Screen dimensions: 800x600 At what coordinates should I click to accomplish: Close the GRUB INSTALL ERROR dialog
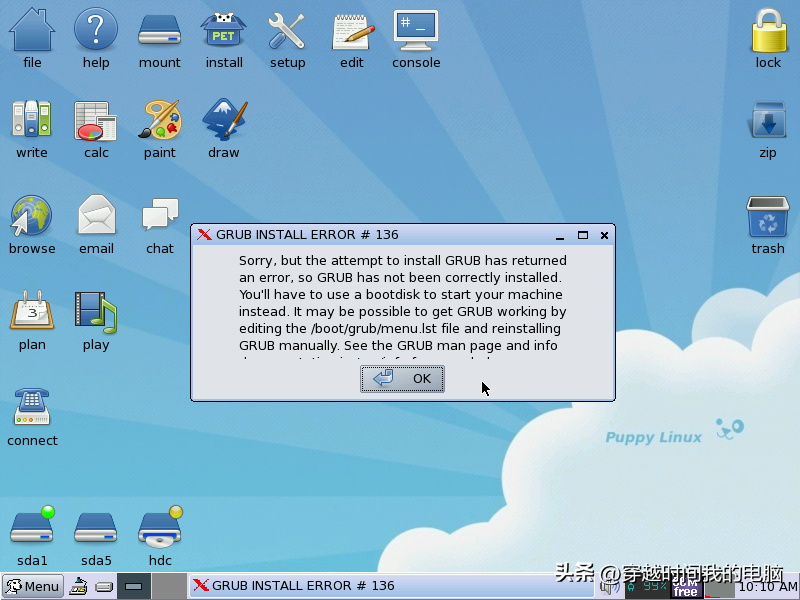[604, 235]
